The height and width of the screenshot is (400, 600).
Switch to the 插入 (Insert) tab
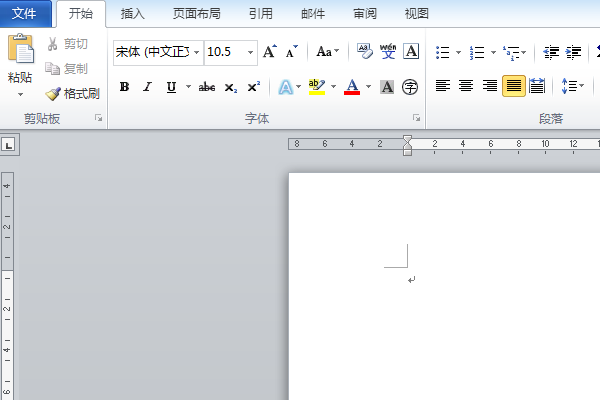[x=132, y=14]
